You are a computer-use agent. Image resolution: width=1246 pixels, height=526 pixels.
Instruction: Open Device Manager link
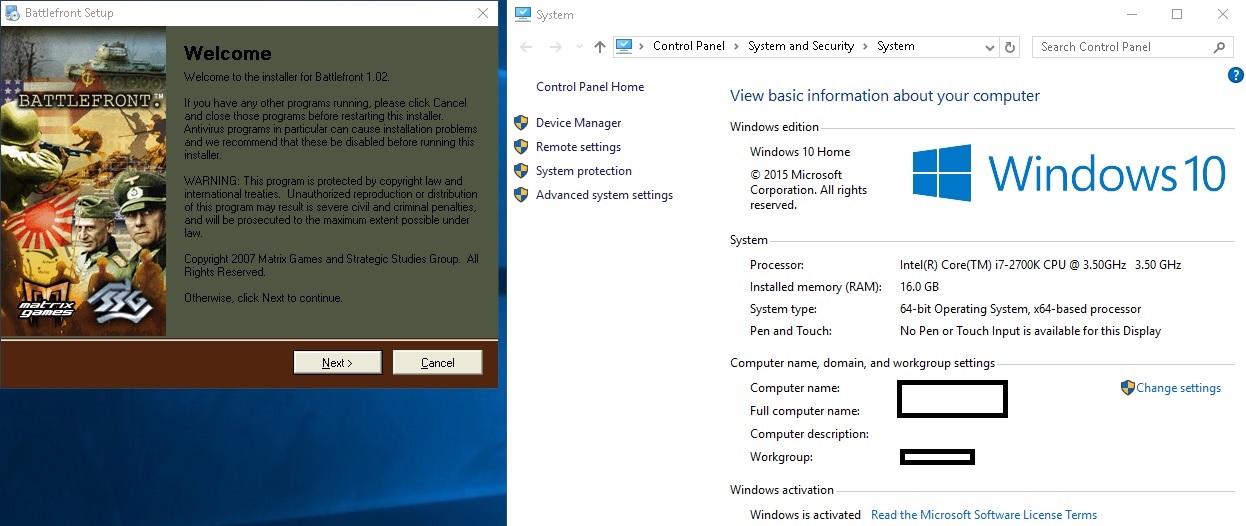(x=578, y=123)
